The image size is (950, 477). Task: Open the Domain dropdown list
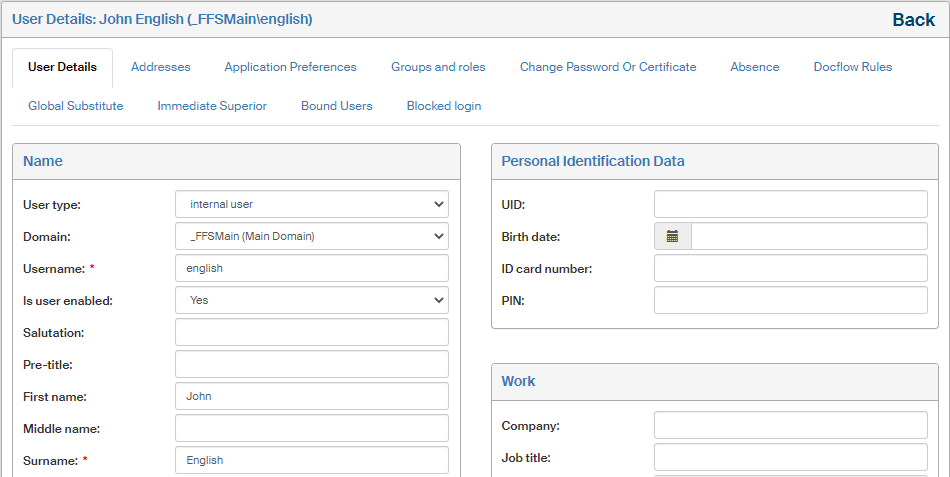pos(311,236)
